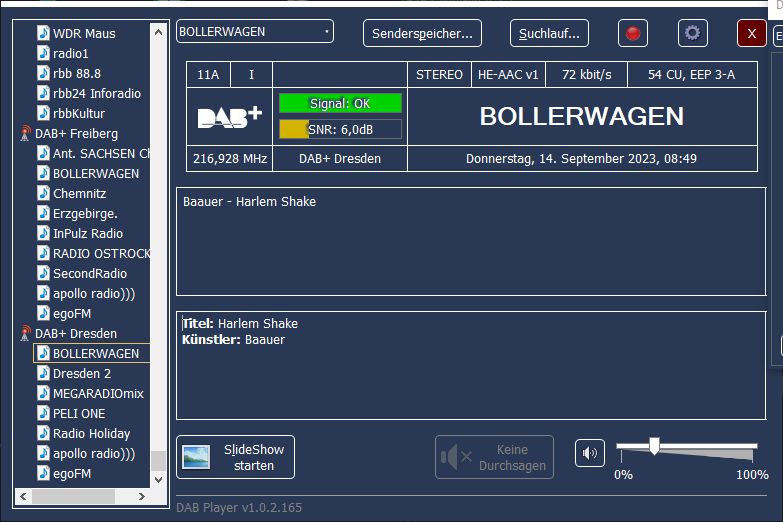This screenshot has width=783, height=522.
Task: Select BOLLERWAGEN under DAB+ Freiberg
Action: tap(96, 173)
